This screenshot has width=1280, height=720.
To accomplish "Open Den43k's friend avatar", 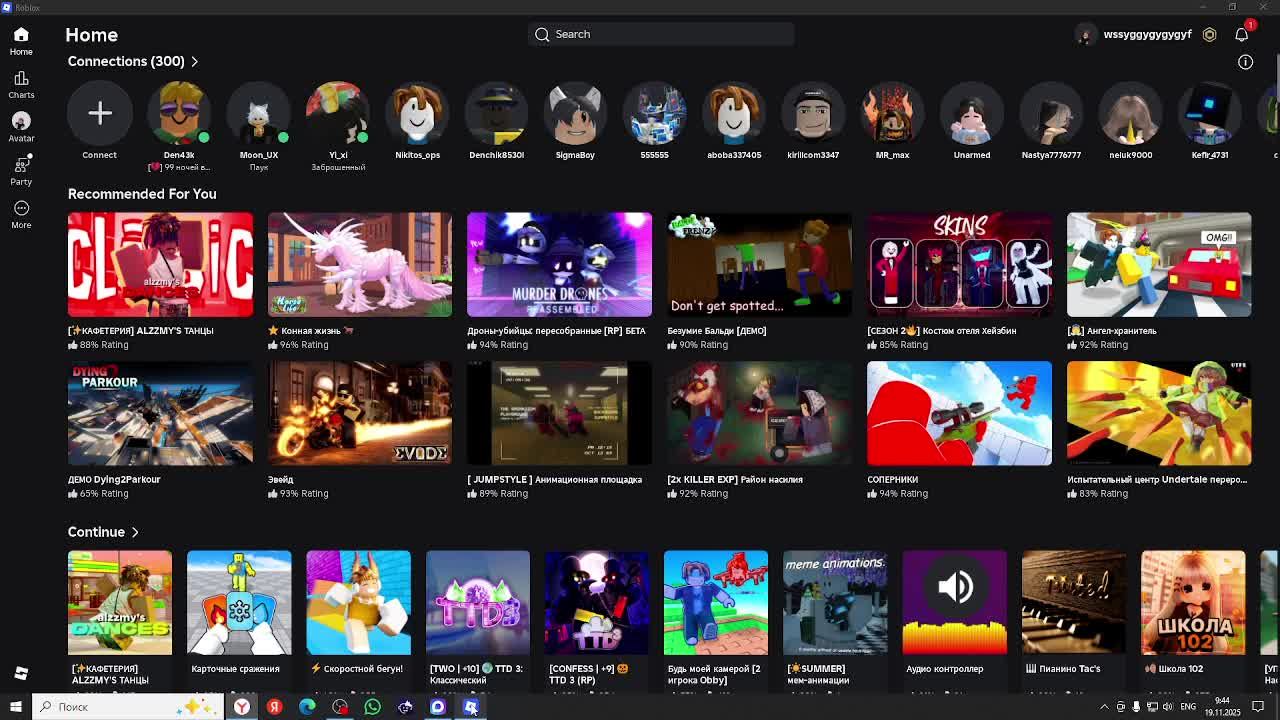I will click(x=179, y=113).
